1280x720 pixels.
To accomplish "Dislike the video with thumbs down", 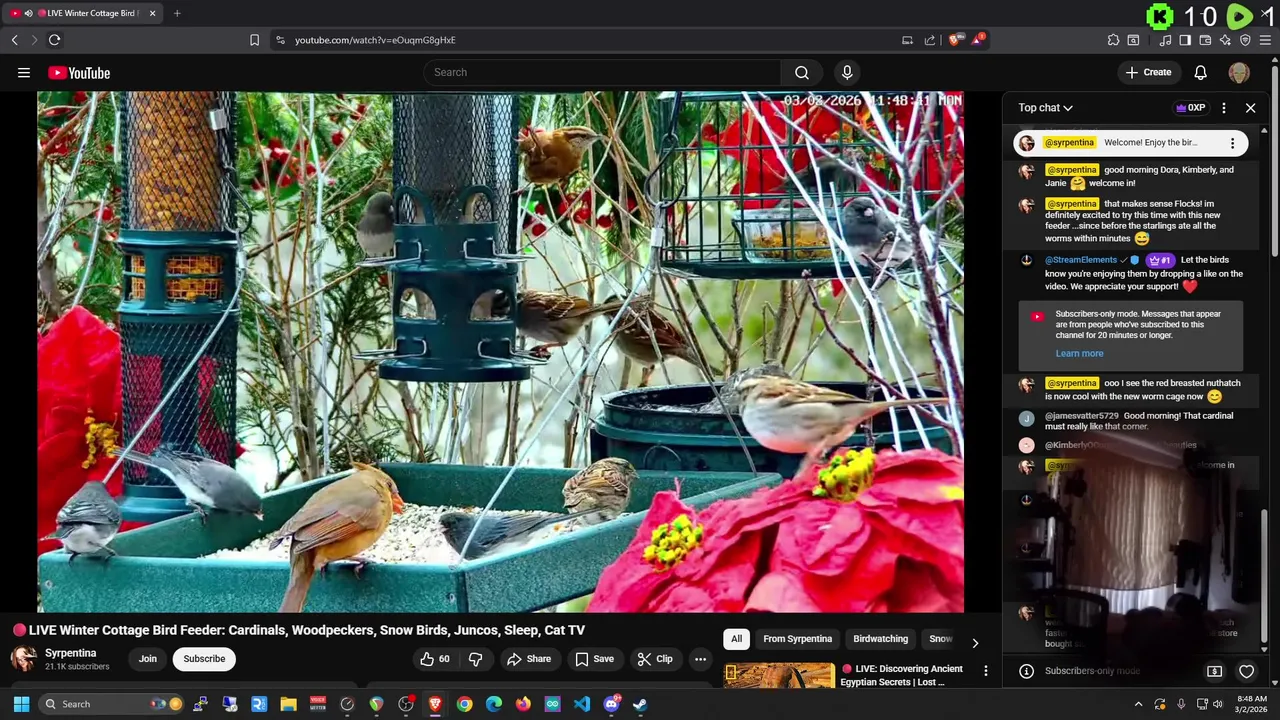I will click(475, 659).
